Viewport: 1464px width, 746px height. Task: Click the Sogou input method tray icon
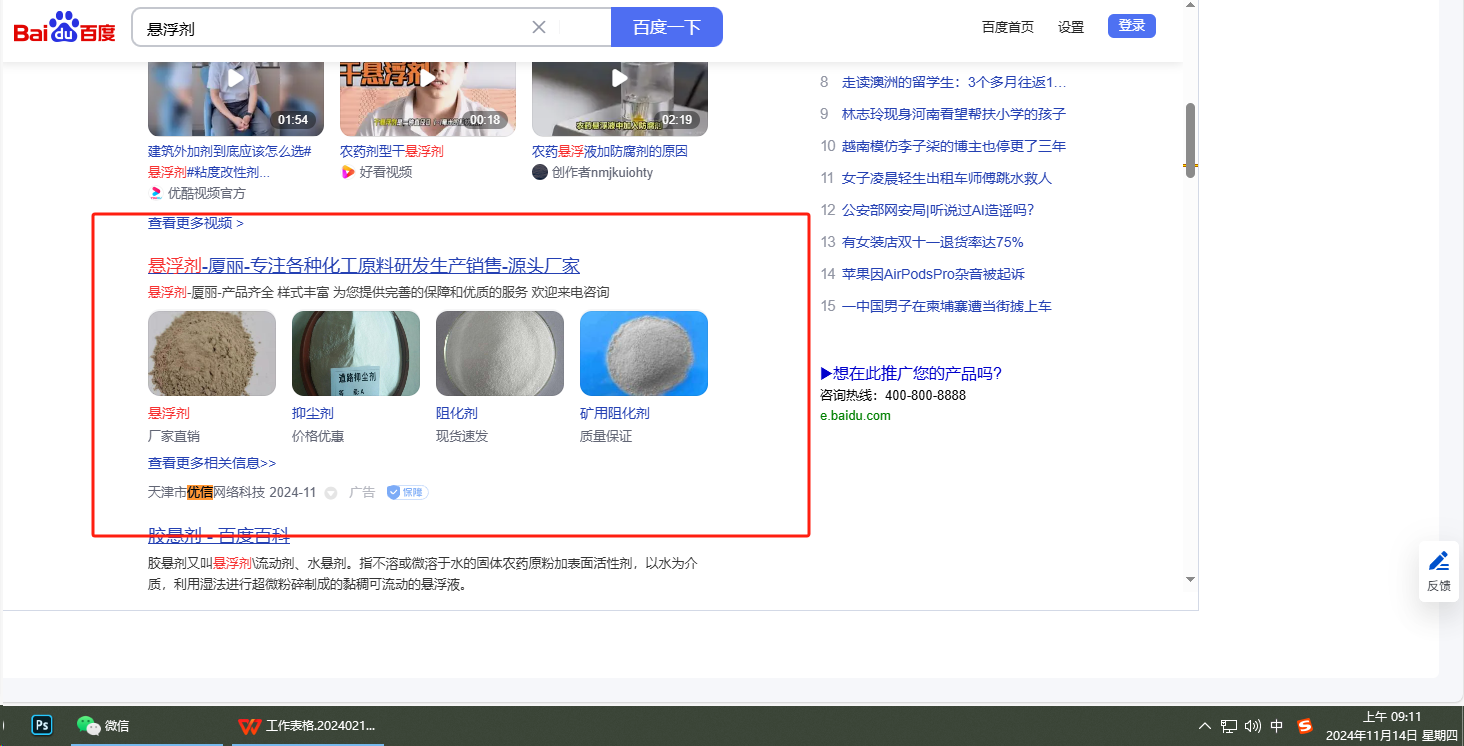click(1305, 726)
